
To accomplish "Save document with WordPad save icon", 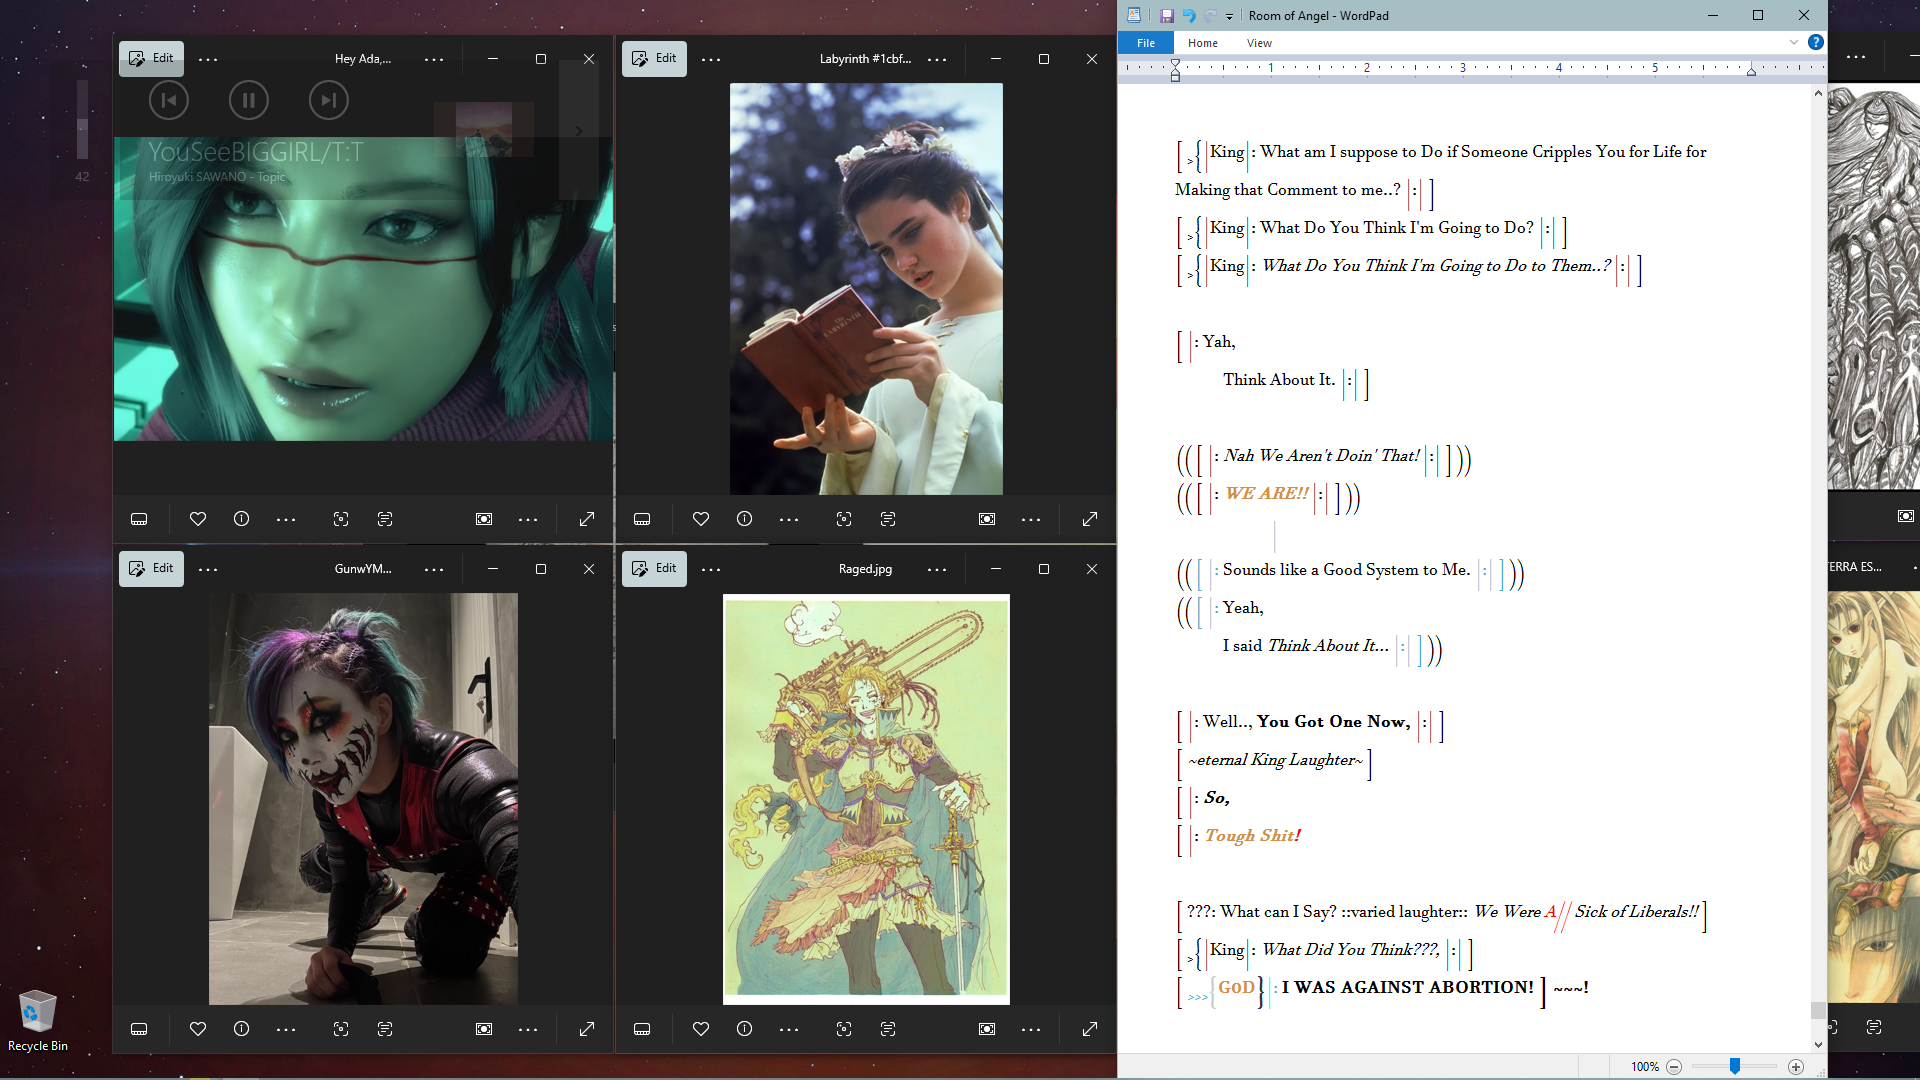I will tap(1166, 16).
